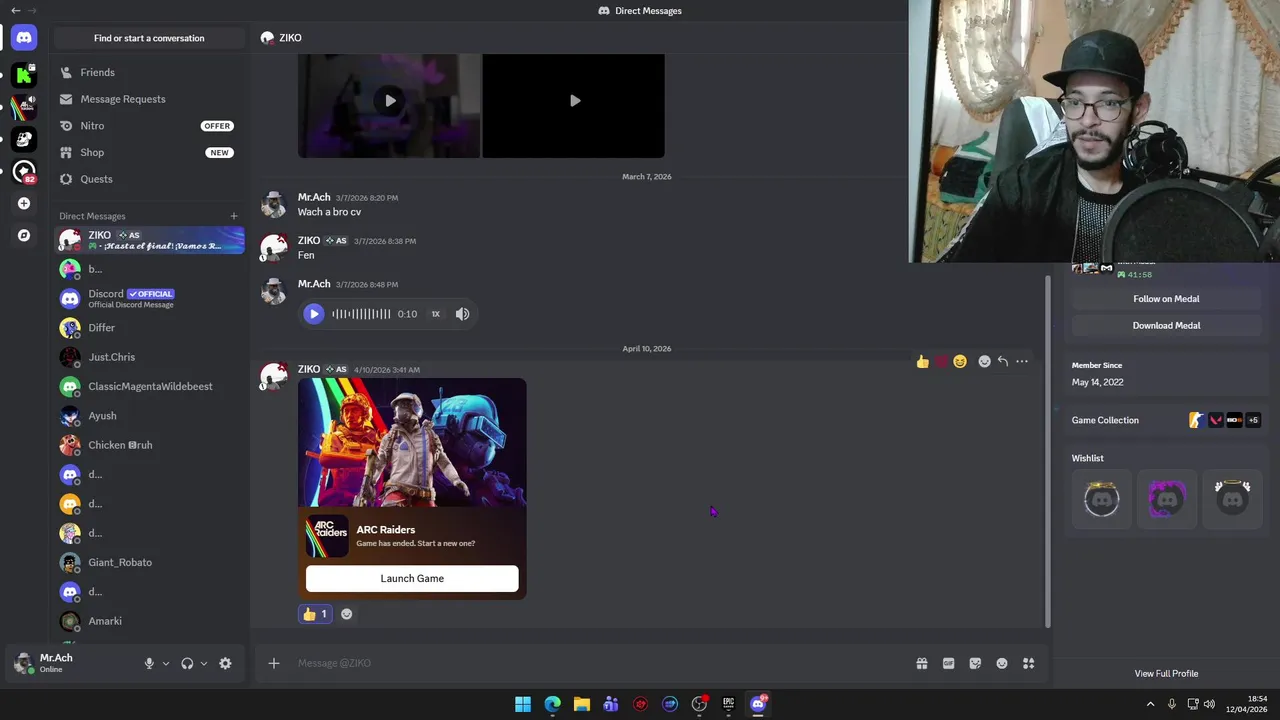
Task: Open Message Requests
Action: pos(149,99)
